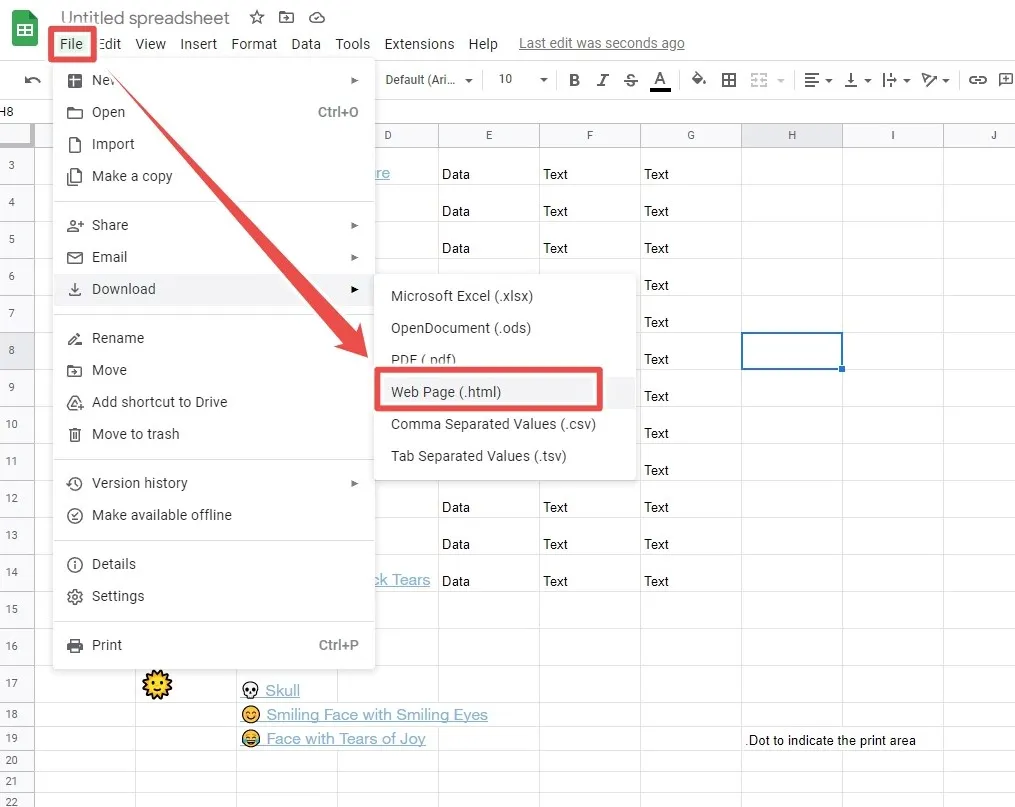
Task: Choose Import from File menu
Action: (x=214, y=144)
